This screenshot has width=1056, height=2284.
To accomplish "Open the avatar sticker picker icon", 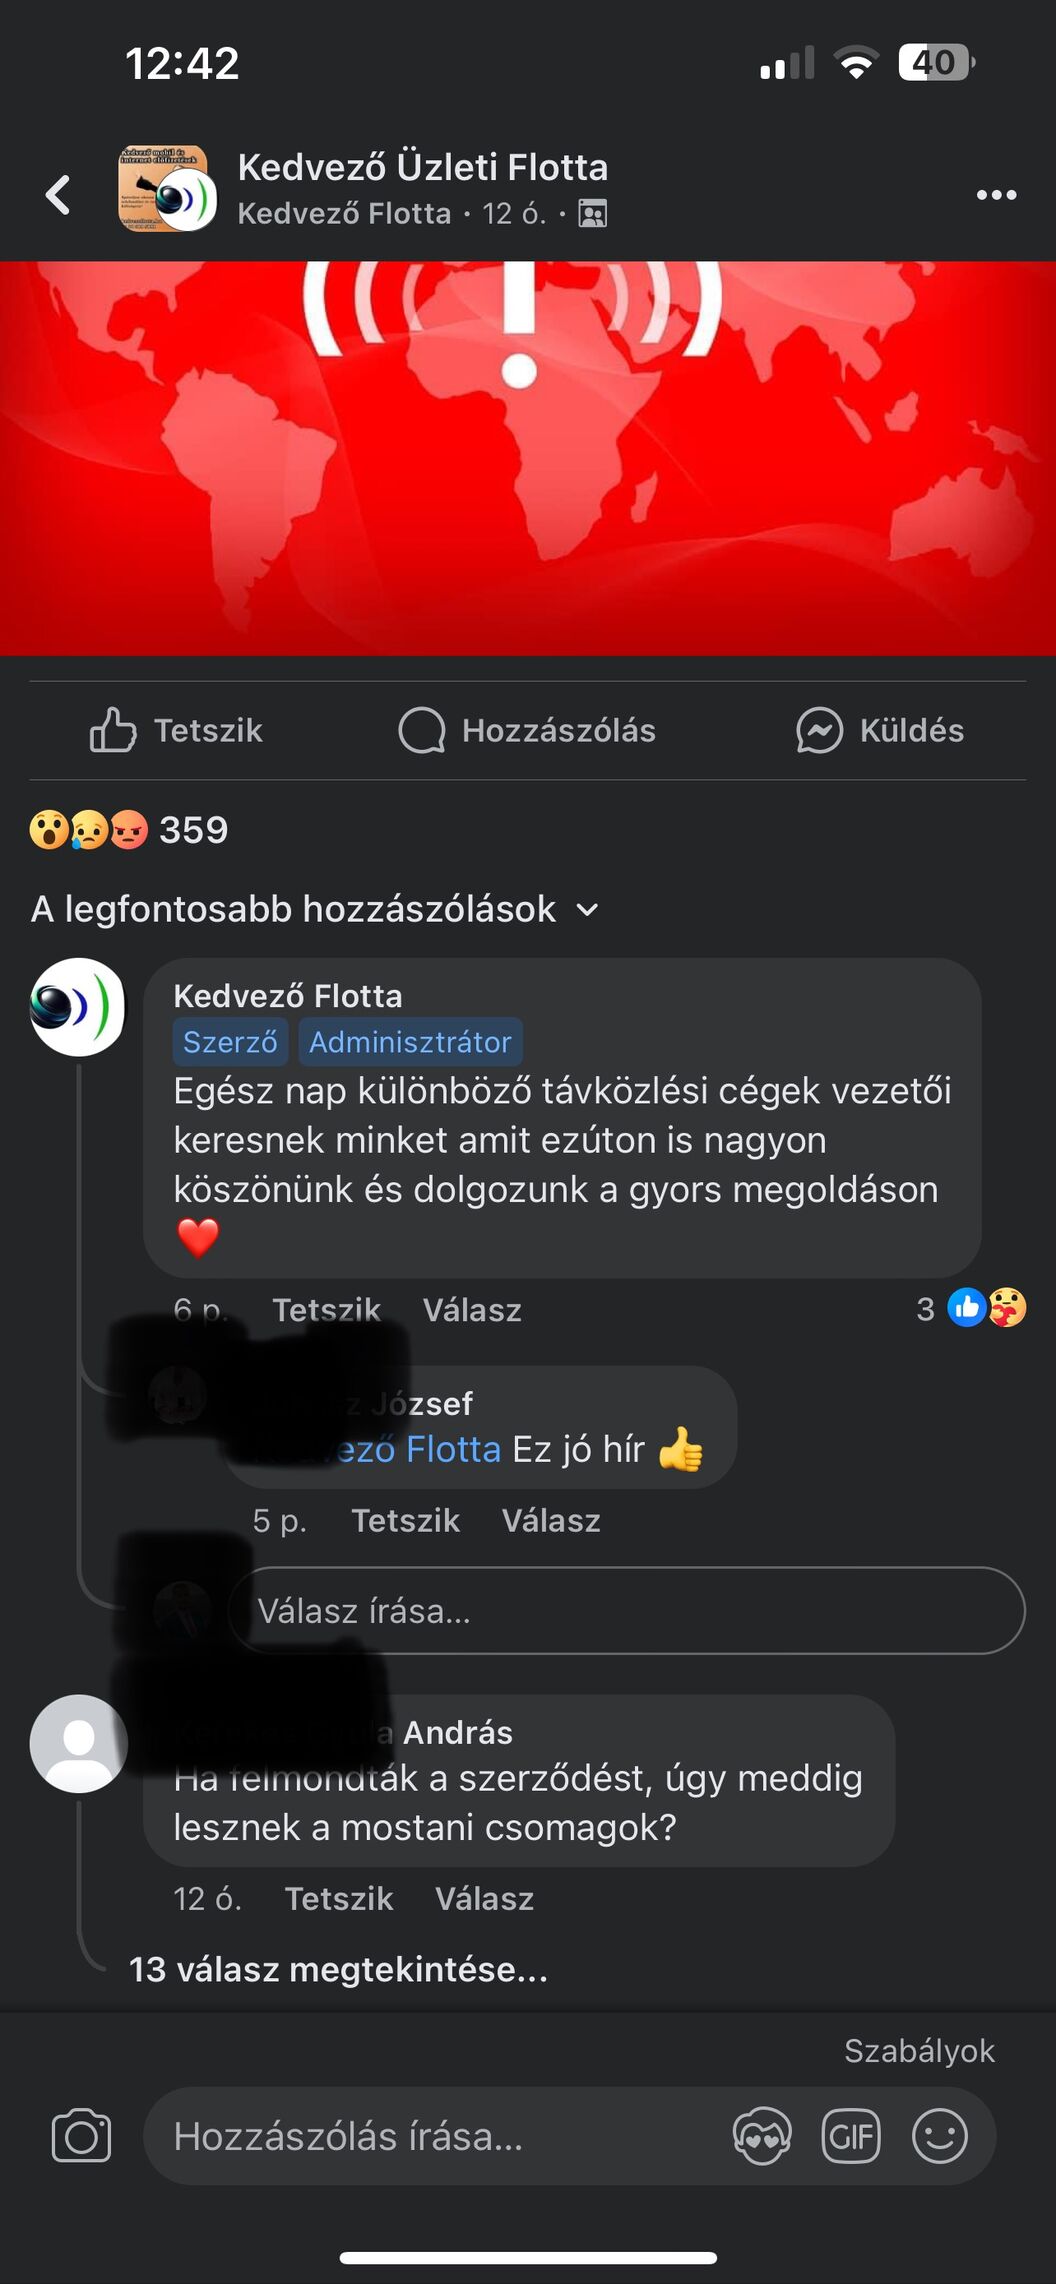I will 762,2136.
